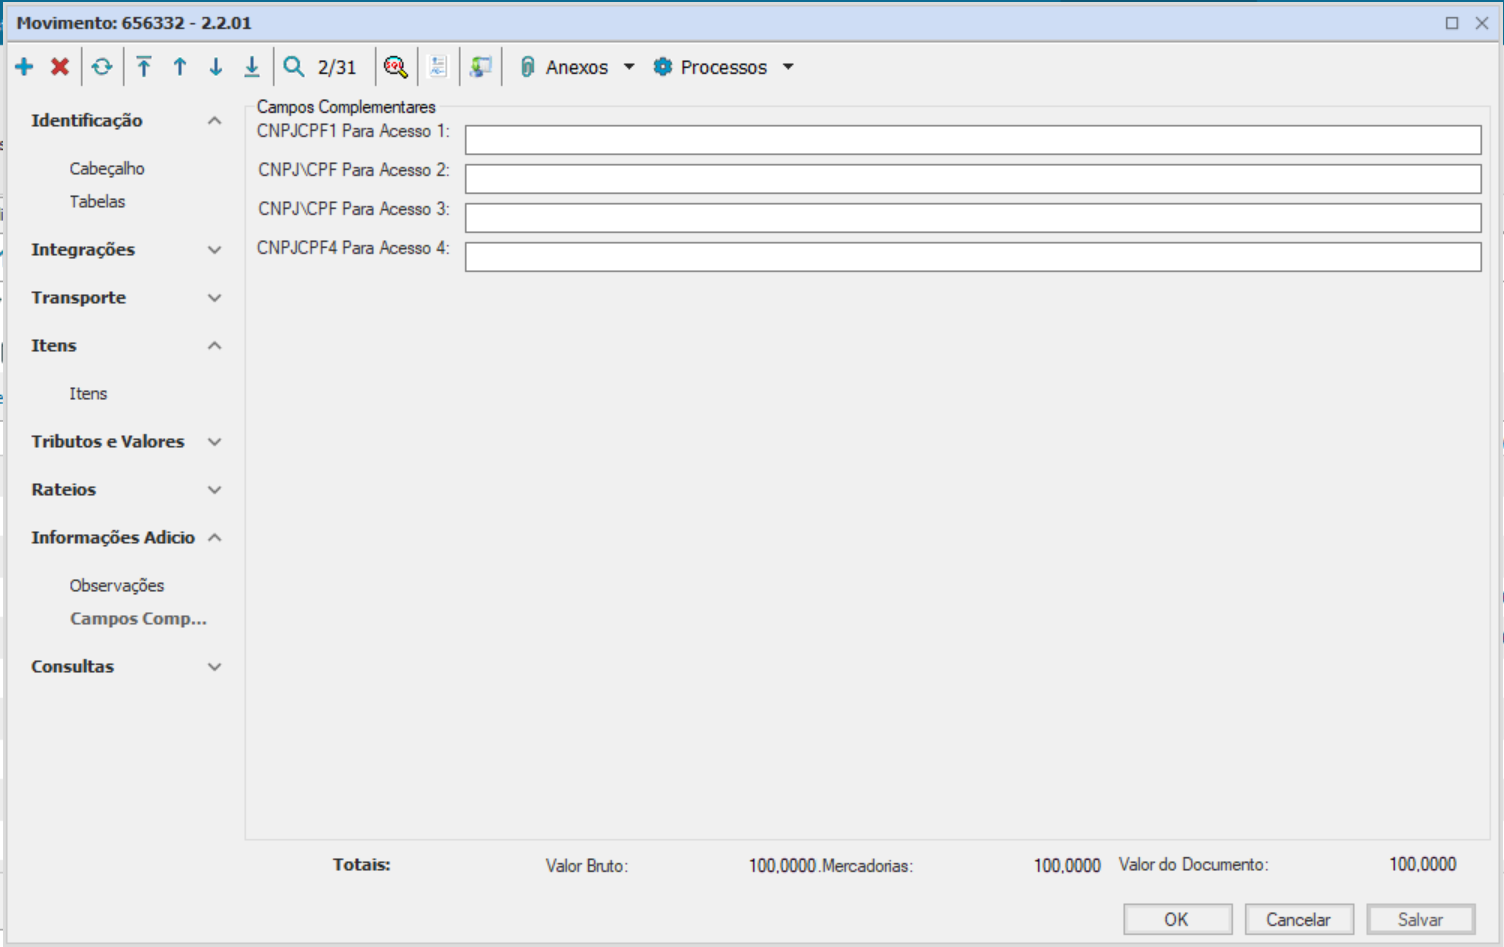
Task: Jump to last record arrow icon
Action: (252, 67)
